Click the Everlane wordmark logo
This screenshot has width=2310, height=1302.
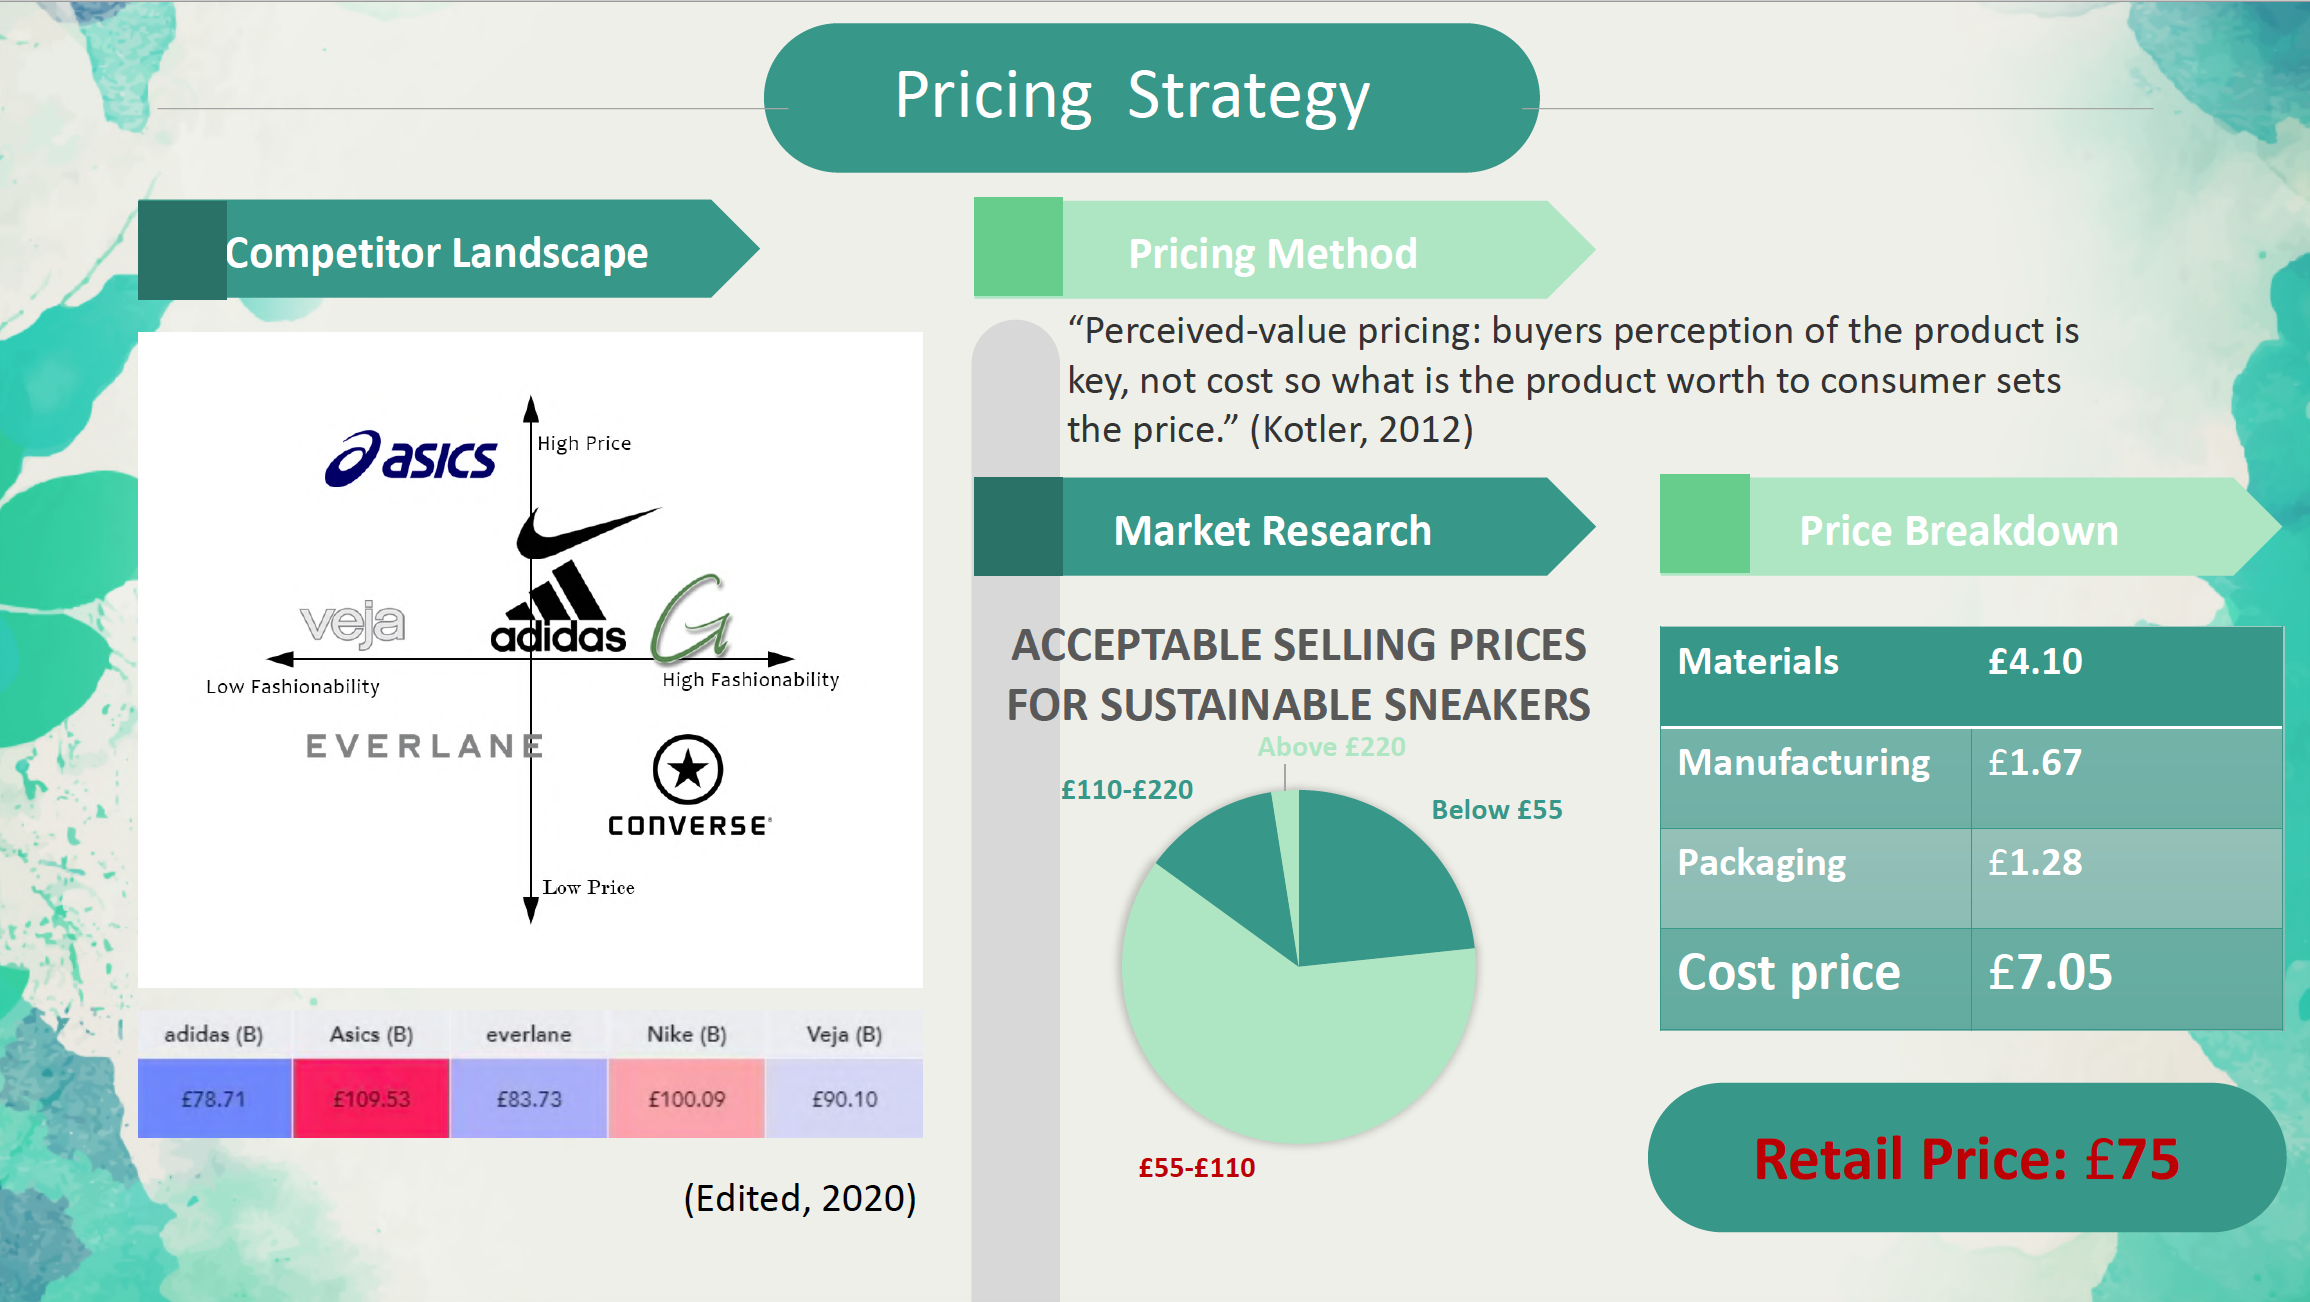424,746
